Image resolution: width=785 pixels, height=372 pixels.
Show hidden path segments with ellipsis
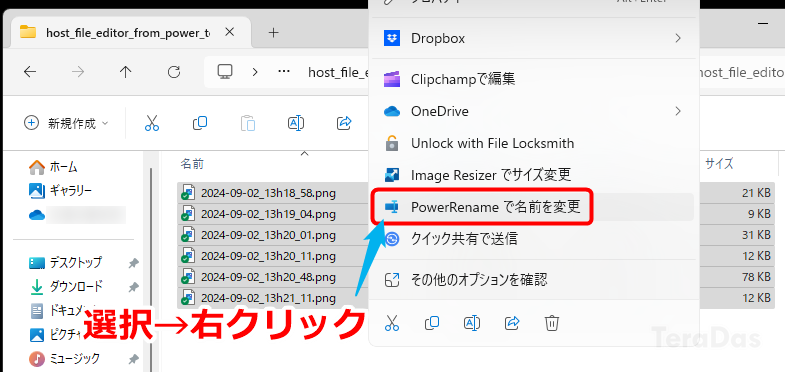pyautogui.click(x=284, y=72)
